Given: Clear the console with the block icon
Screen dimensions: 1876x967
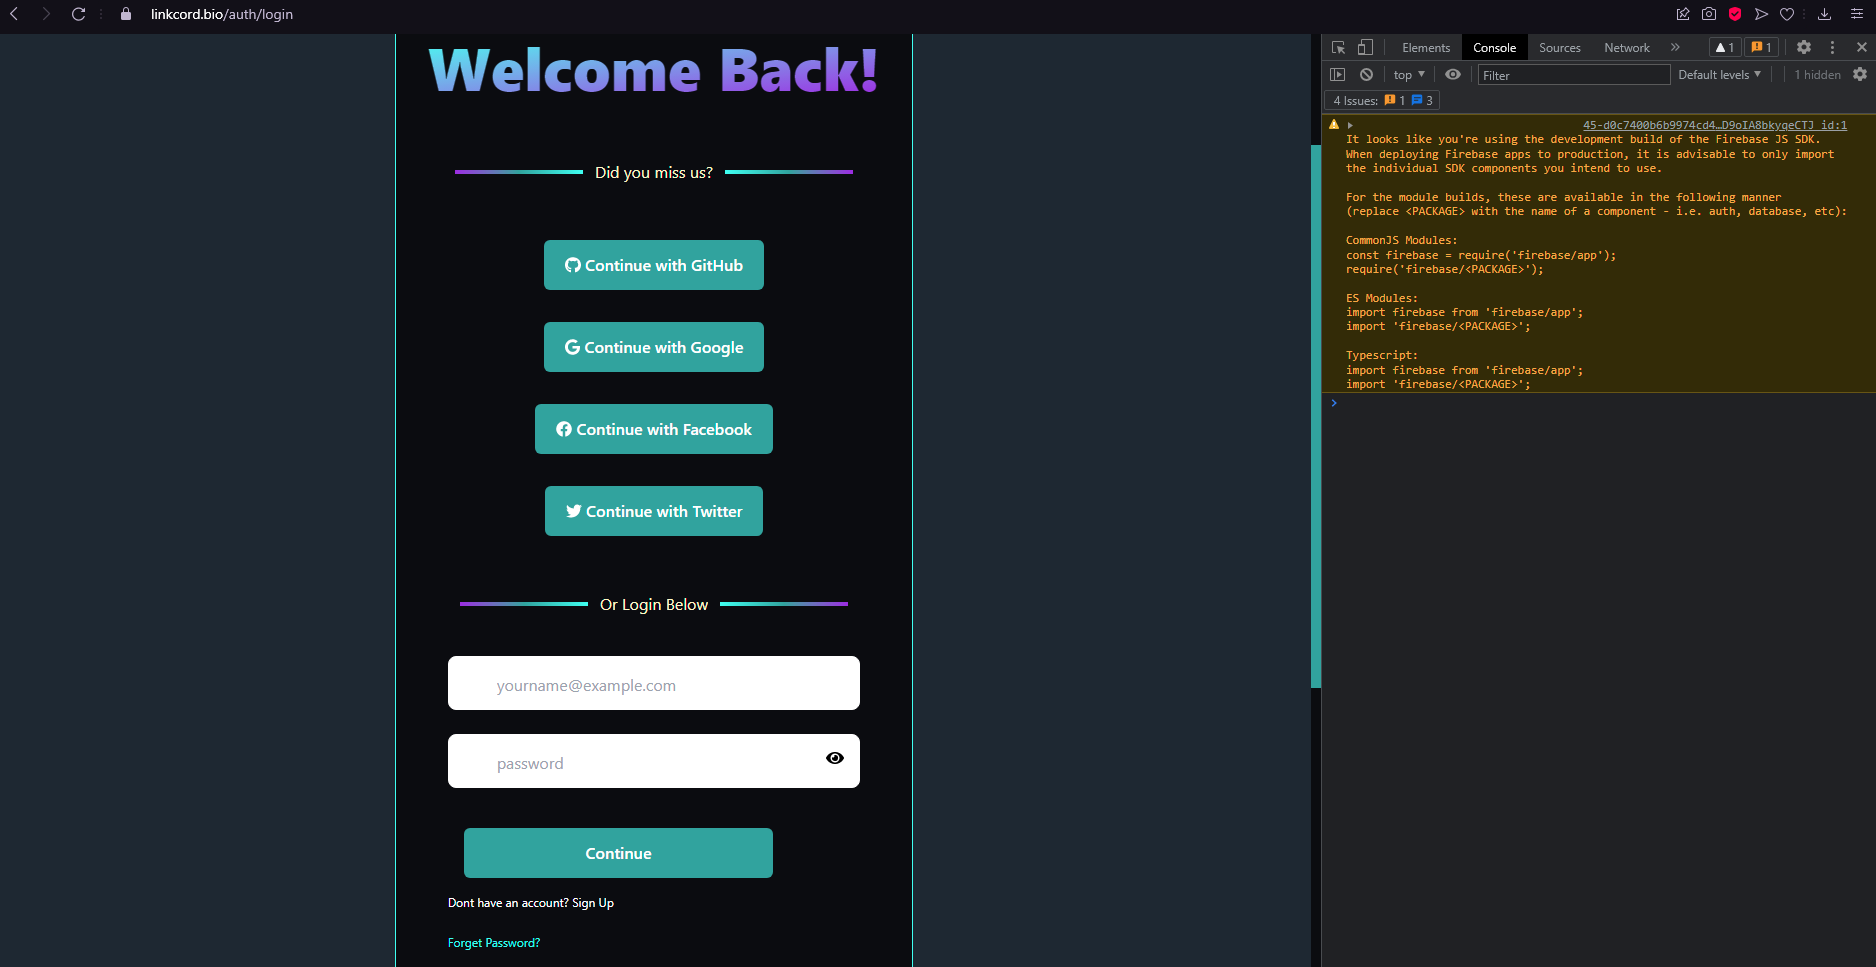Looking at the screenshot, I should (1366, 74).
